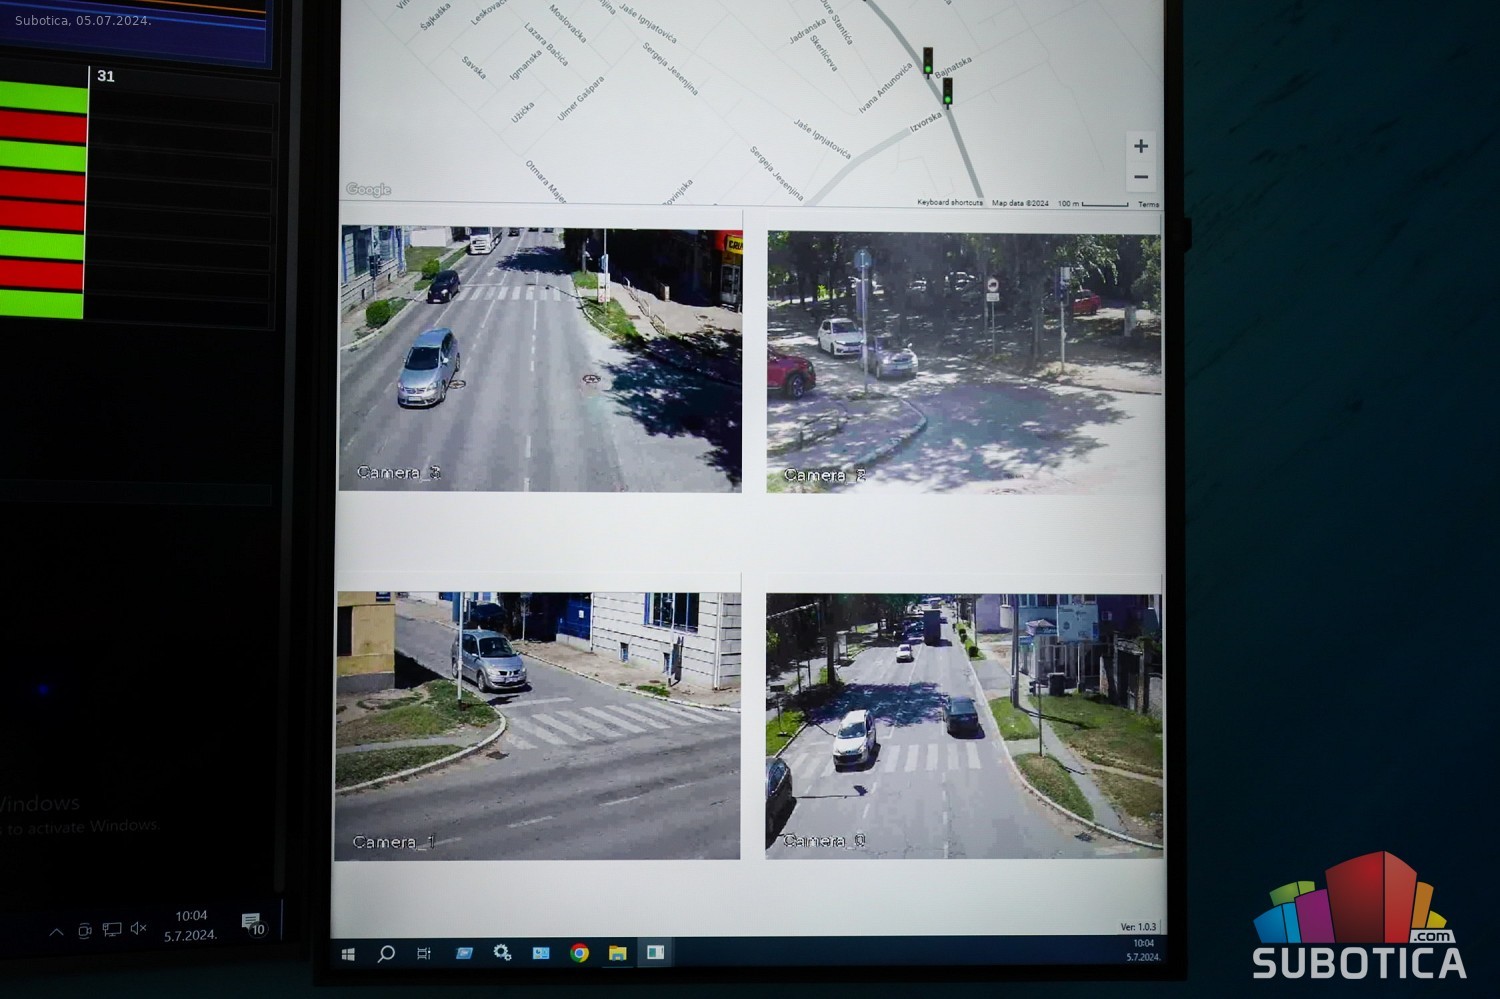Unmute the speaker volume icon in tray
The height and width of the screenshot is (999, 1500).
139,929
